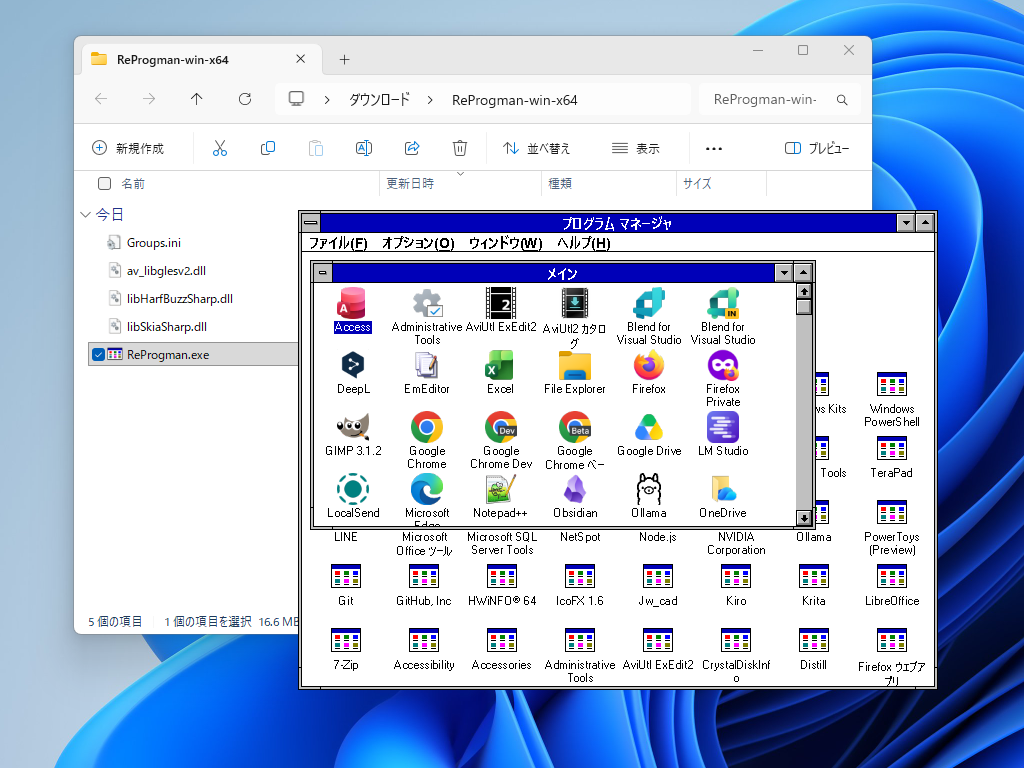Open the ウィンドウ(W) menu
Screen dimensions: 1024x768
[505, 243]
